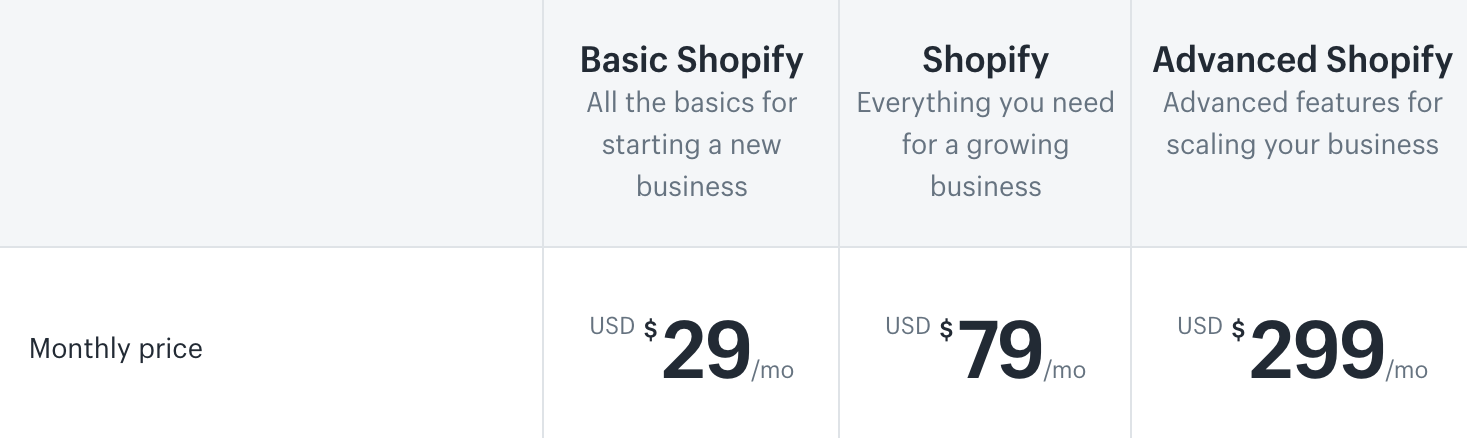Click the USD label beside $299
1467x438 pixels.
pyautogui.click(x=1200, y=326)
